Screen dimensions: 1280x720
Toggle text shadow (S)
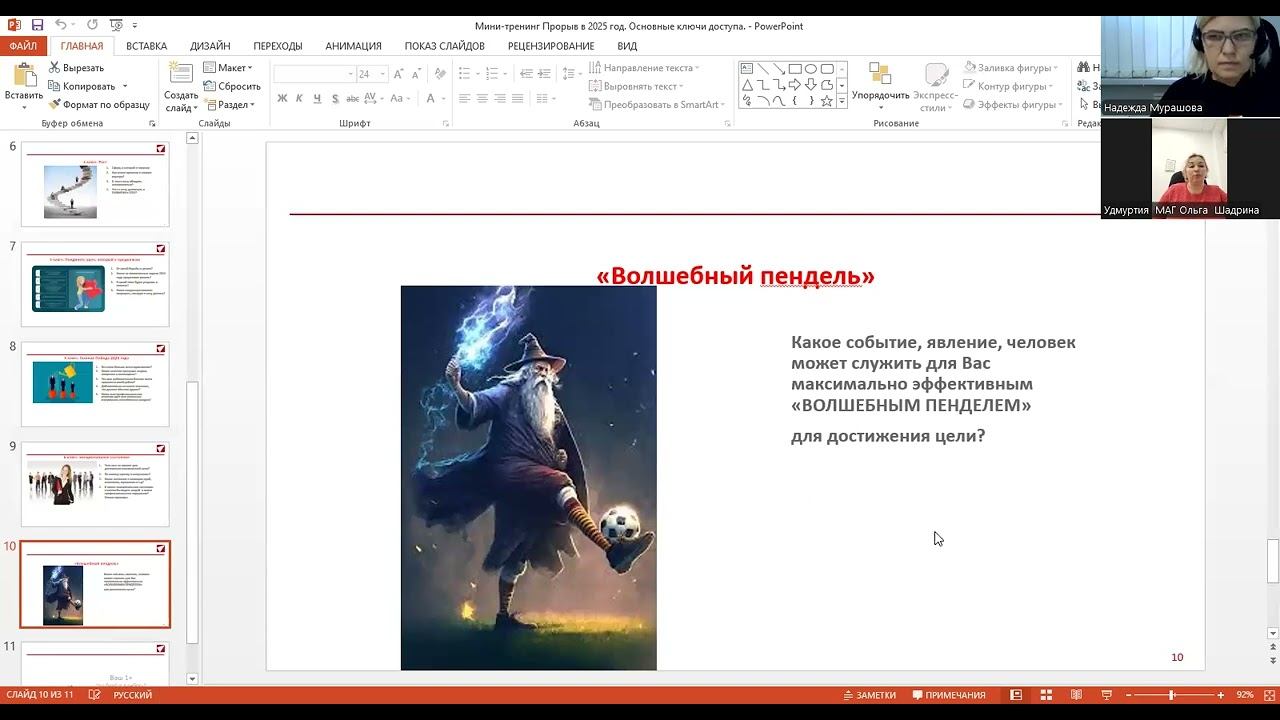pyautogui.click(x=335, y=99)
